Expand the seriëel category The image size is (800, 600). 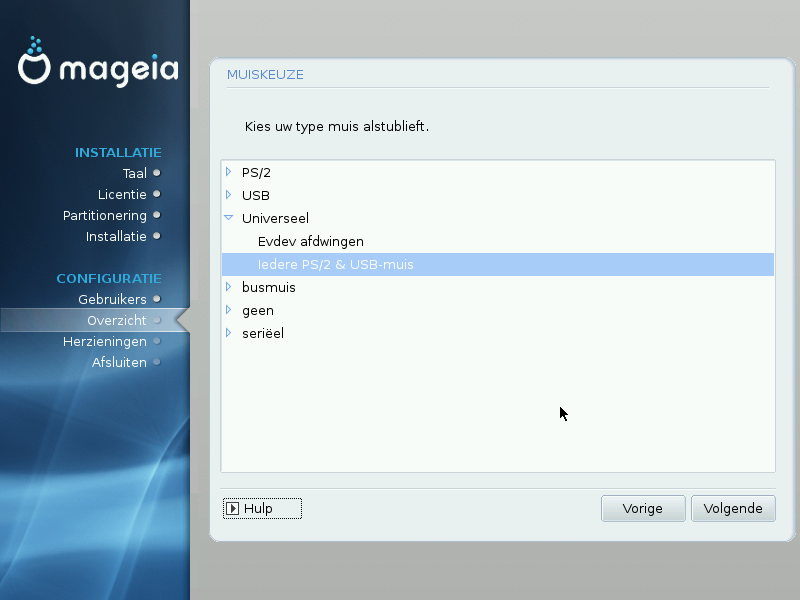(229, 333)
